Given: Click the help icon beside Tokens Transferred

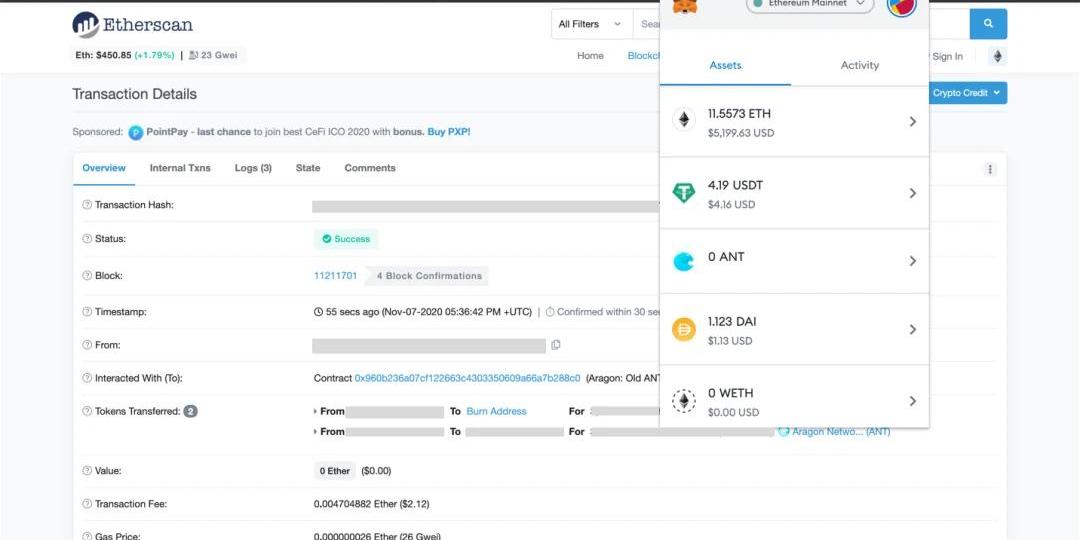Looking at the screenshot, I should pyautogui.click(x=87, y=411).
